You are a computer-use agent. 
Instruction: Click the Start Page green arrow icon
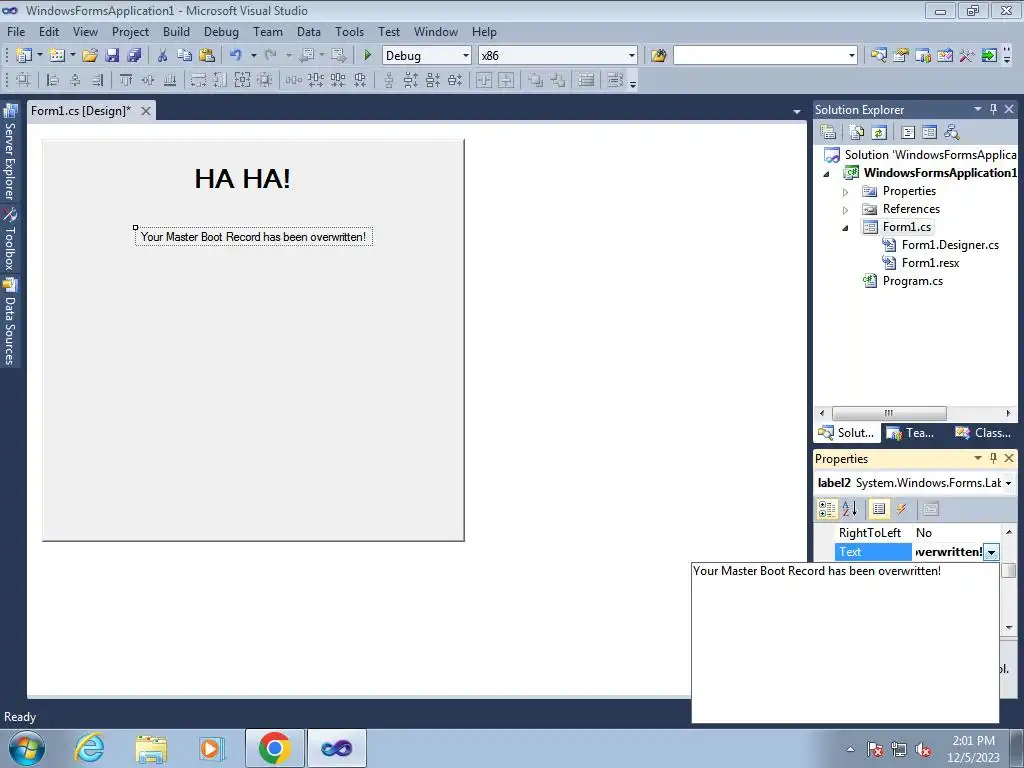[989, 56]
